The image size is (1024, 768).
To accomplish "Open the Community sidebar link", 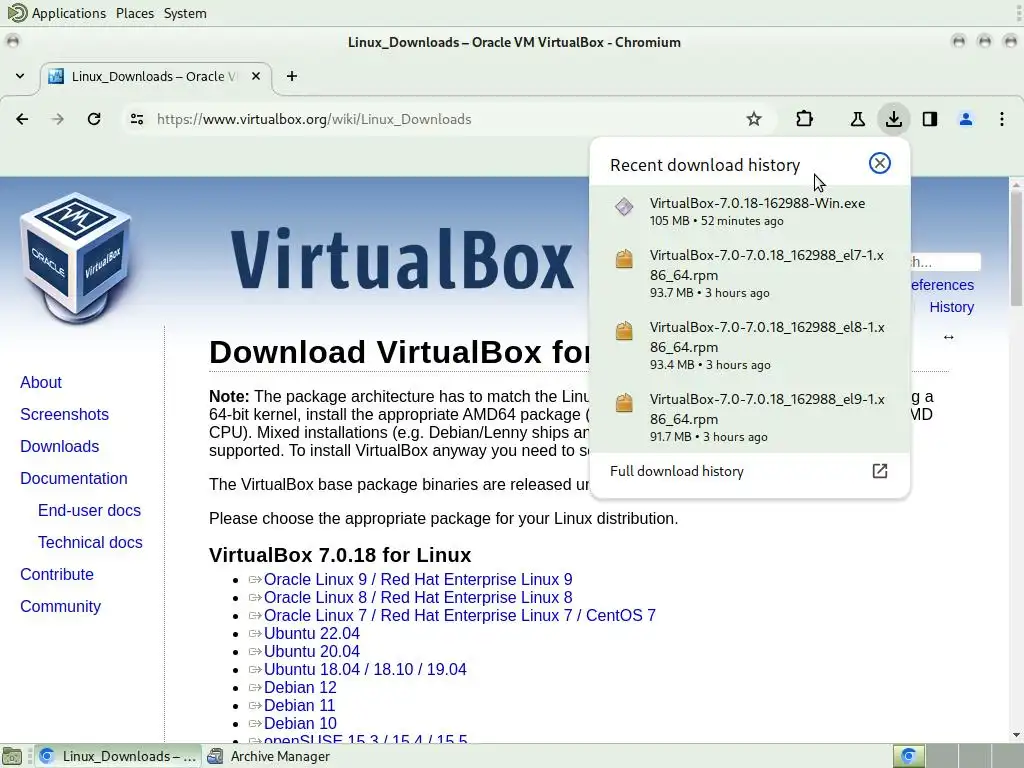I will tap(60, 606).
